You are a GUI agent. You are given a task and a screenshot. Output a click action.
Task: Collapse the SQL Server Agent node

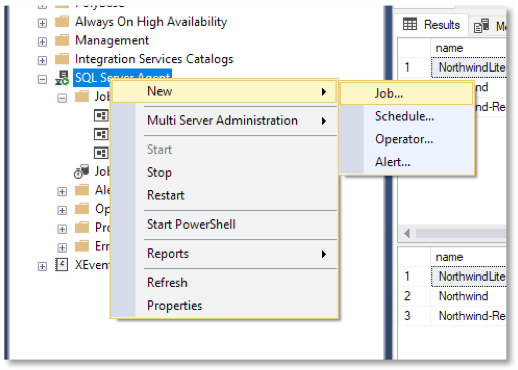pos(42,80)
